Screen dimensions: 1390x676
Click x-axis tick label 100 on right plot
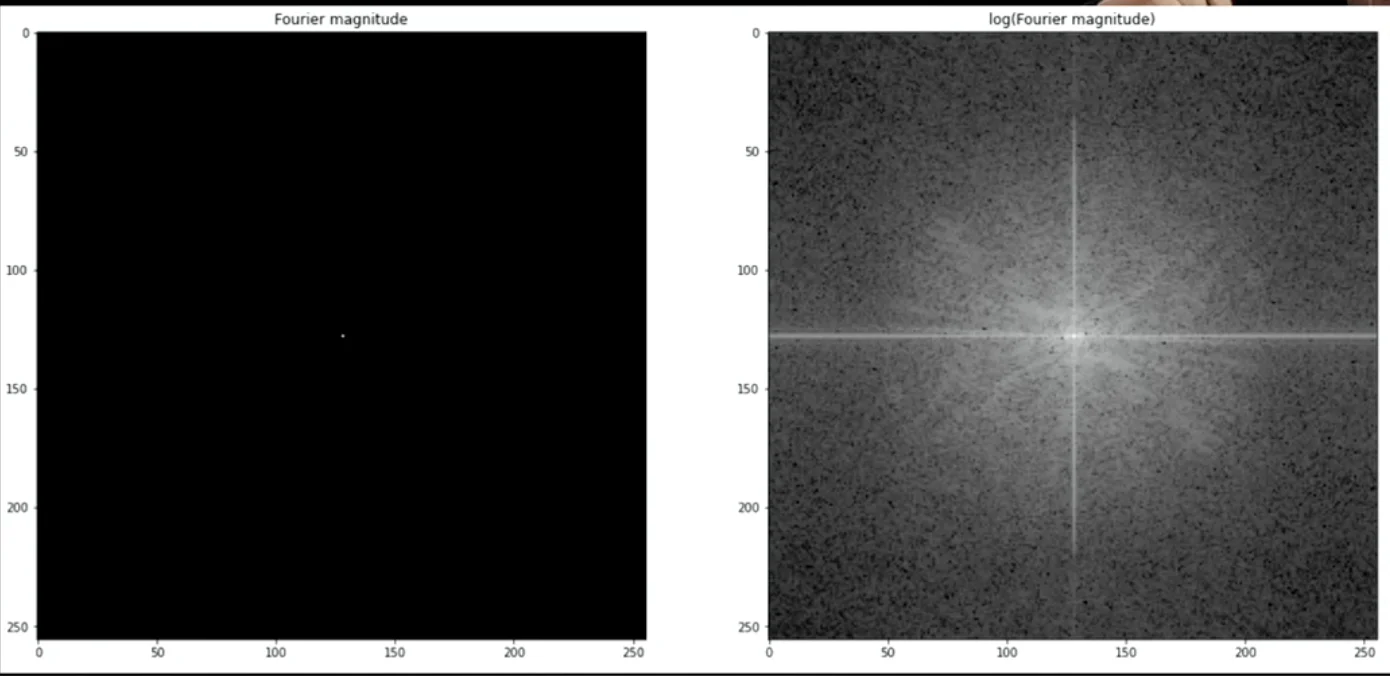1006,651
